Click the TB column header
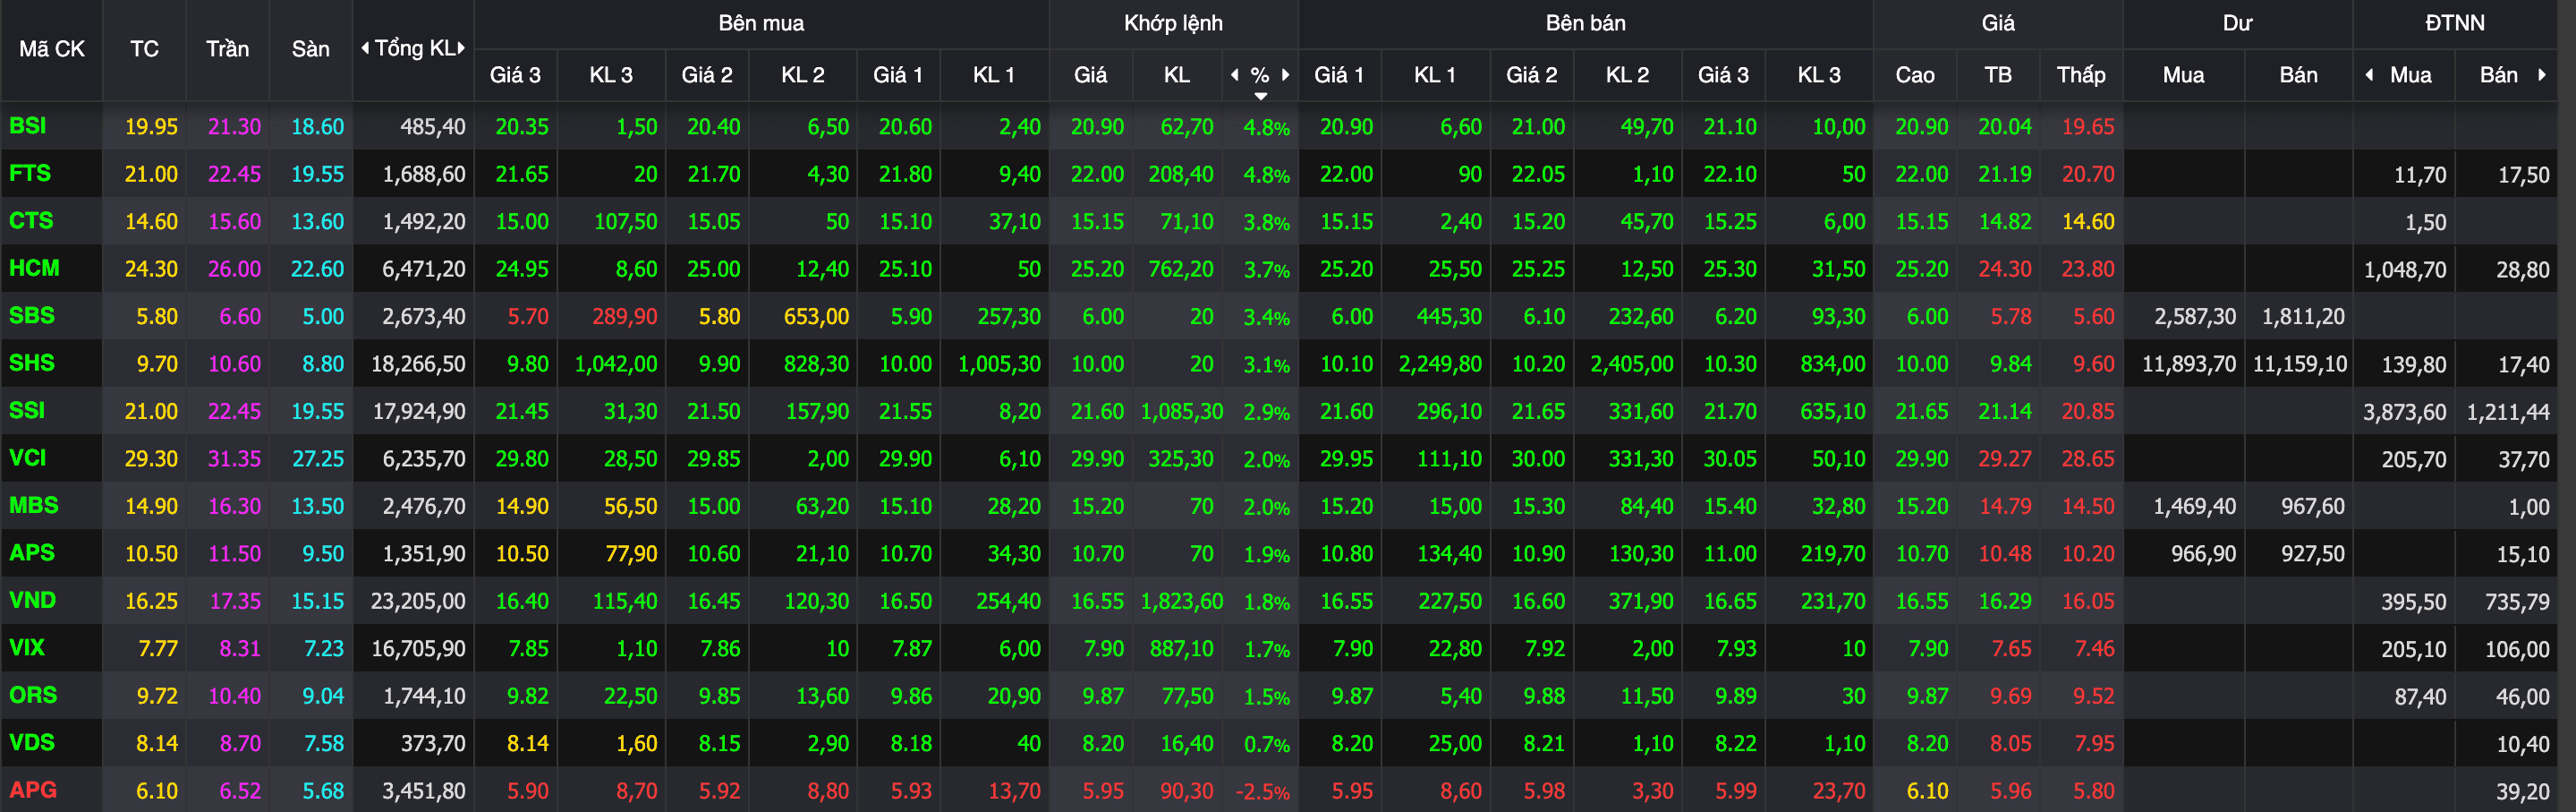 coord(1997,75)
